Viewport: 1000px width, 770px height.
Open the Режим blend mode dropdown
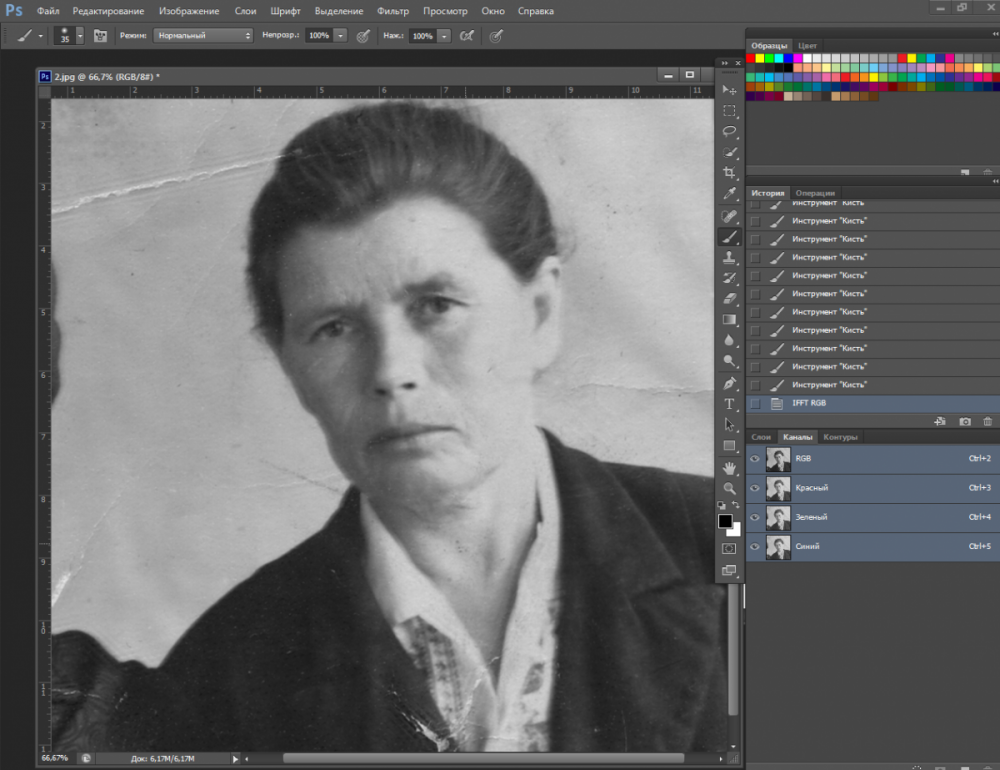click(x=203, y=35)
